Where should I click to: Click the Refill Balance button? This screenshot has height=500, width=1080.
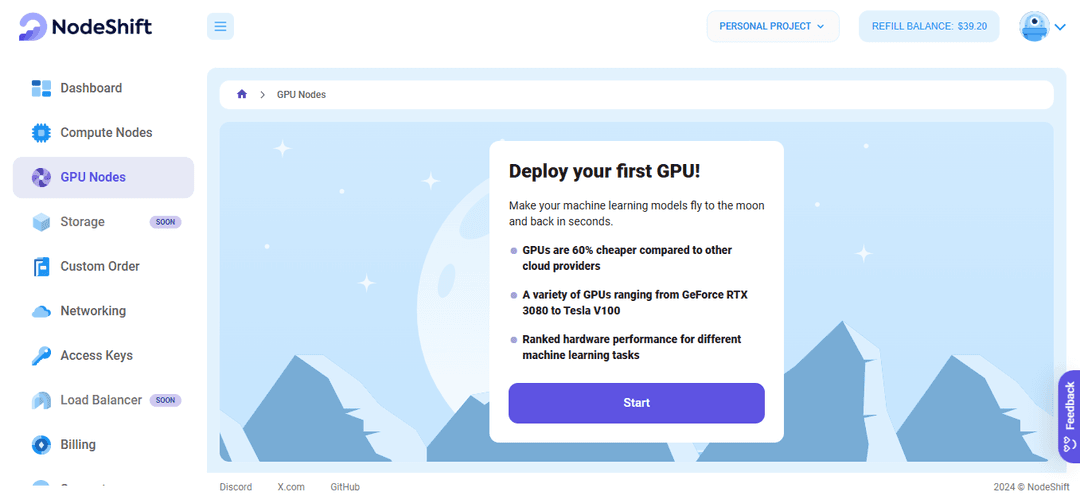click(929, 26)
